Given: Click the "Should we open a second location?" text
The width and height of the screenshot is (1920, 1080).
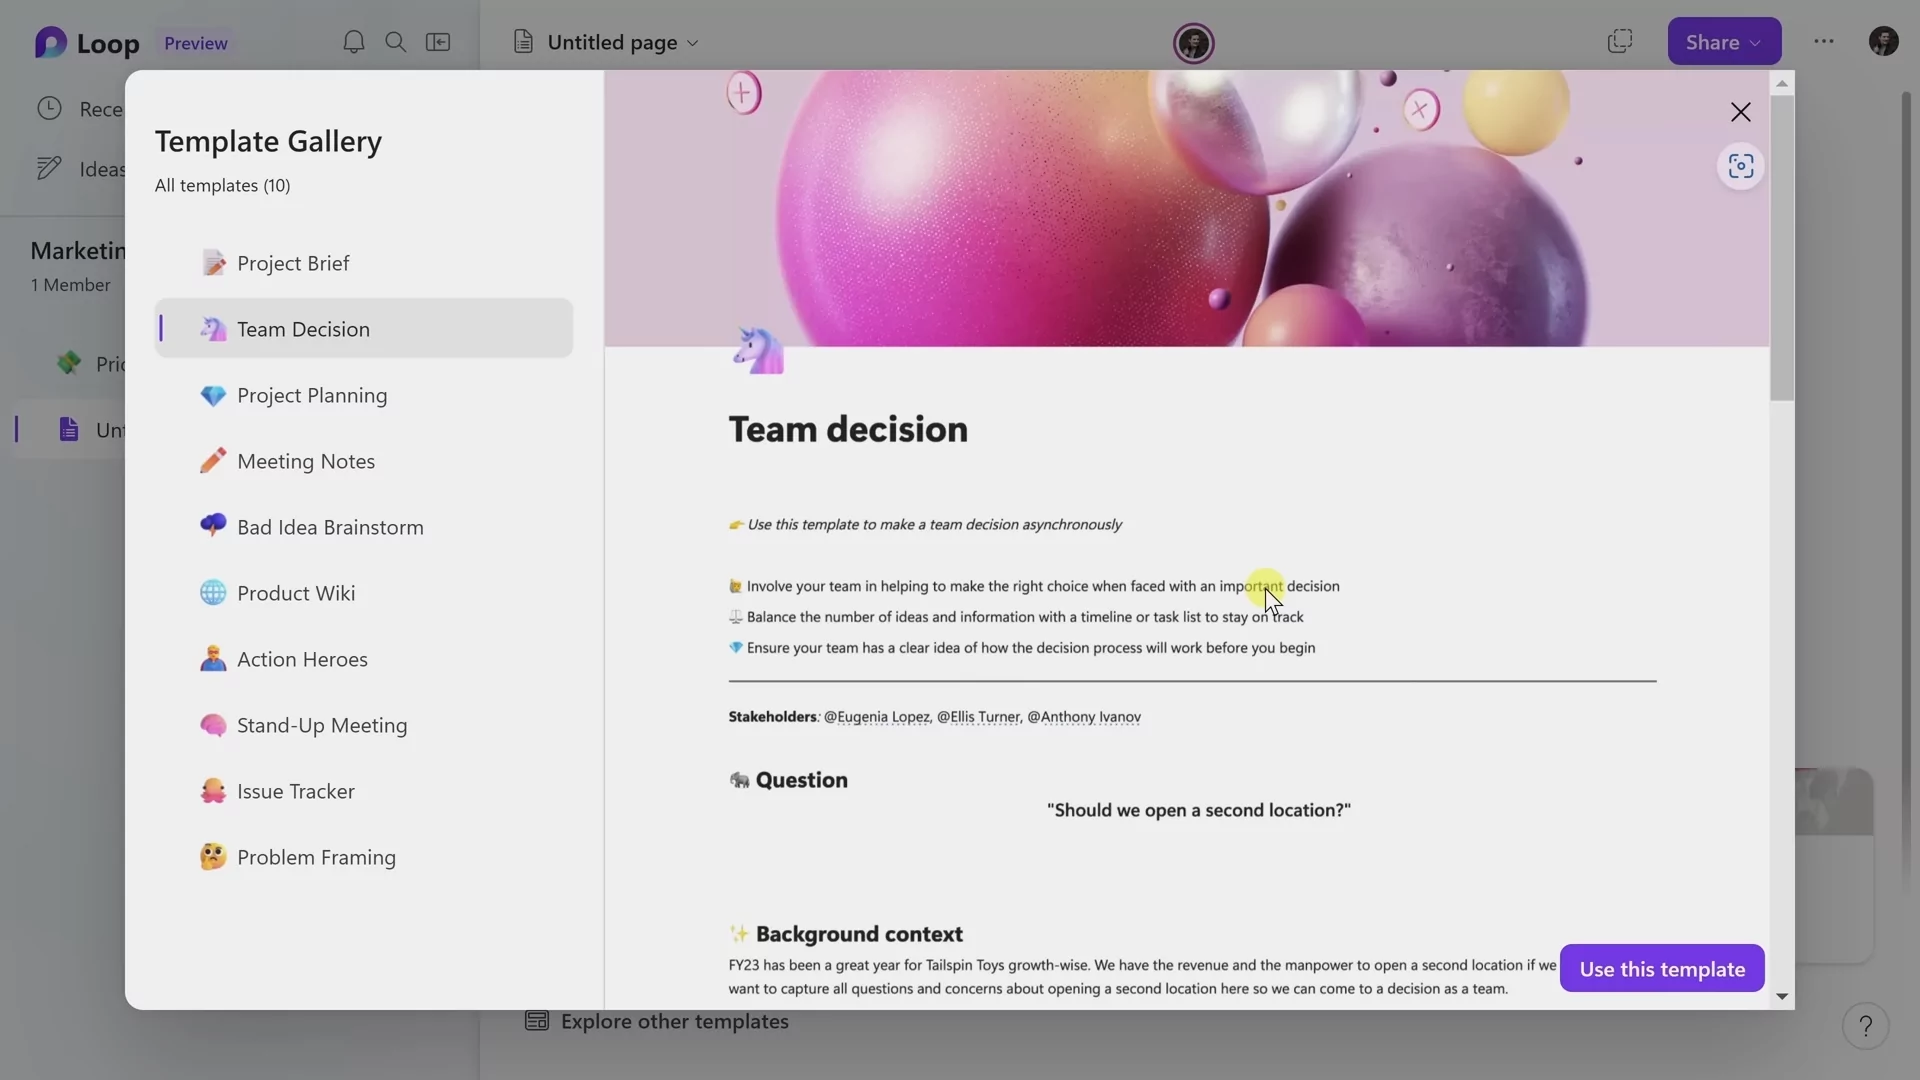Looking at the screenshot, I should 1199,810.
